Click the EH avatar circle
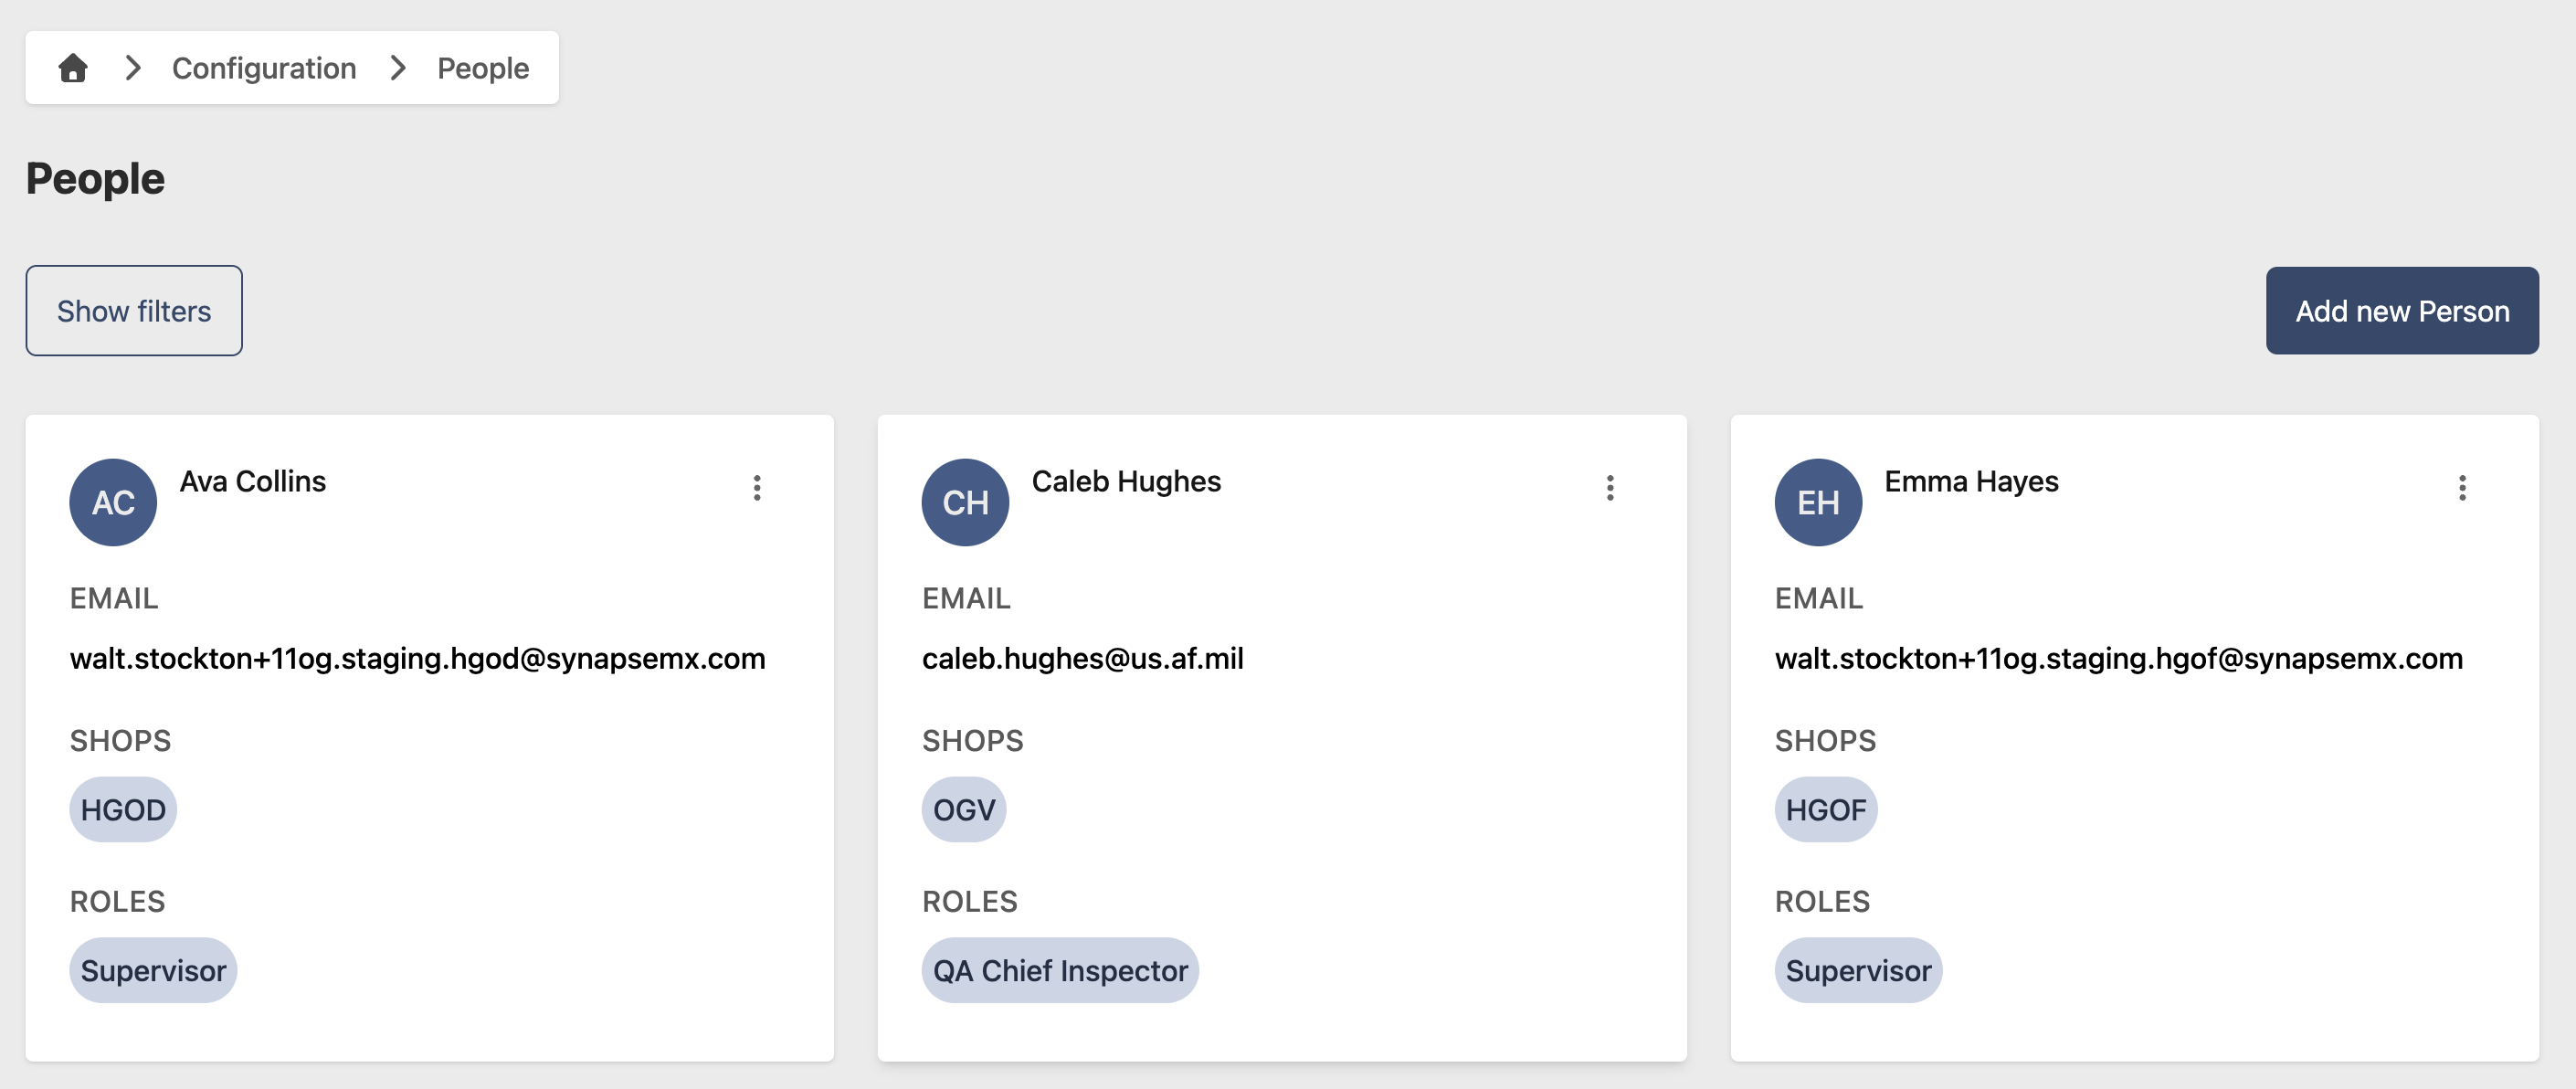Image resolution: width=2576 pixels, height=1089 pixels. coord(1818,502)
